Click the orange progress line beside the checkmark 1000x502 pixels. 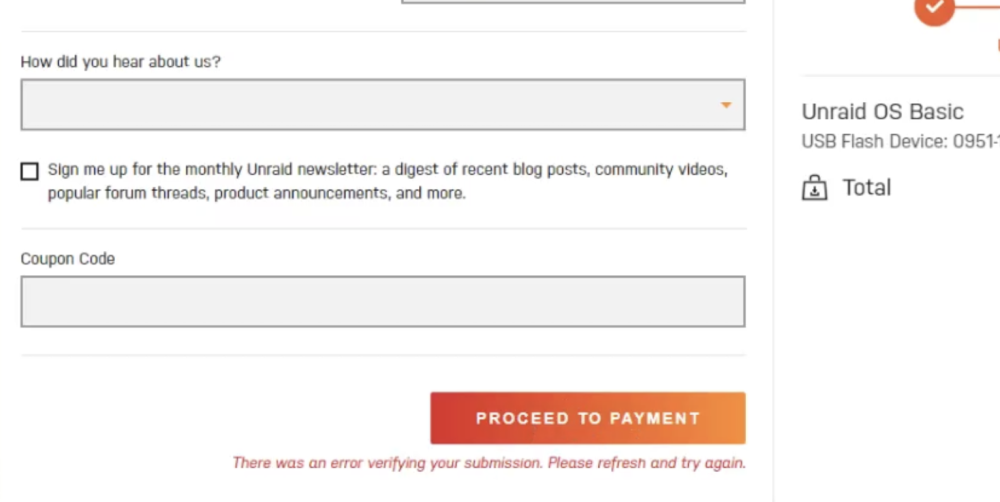[978, 6]
